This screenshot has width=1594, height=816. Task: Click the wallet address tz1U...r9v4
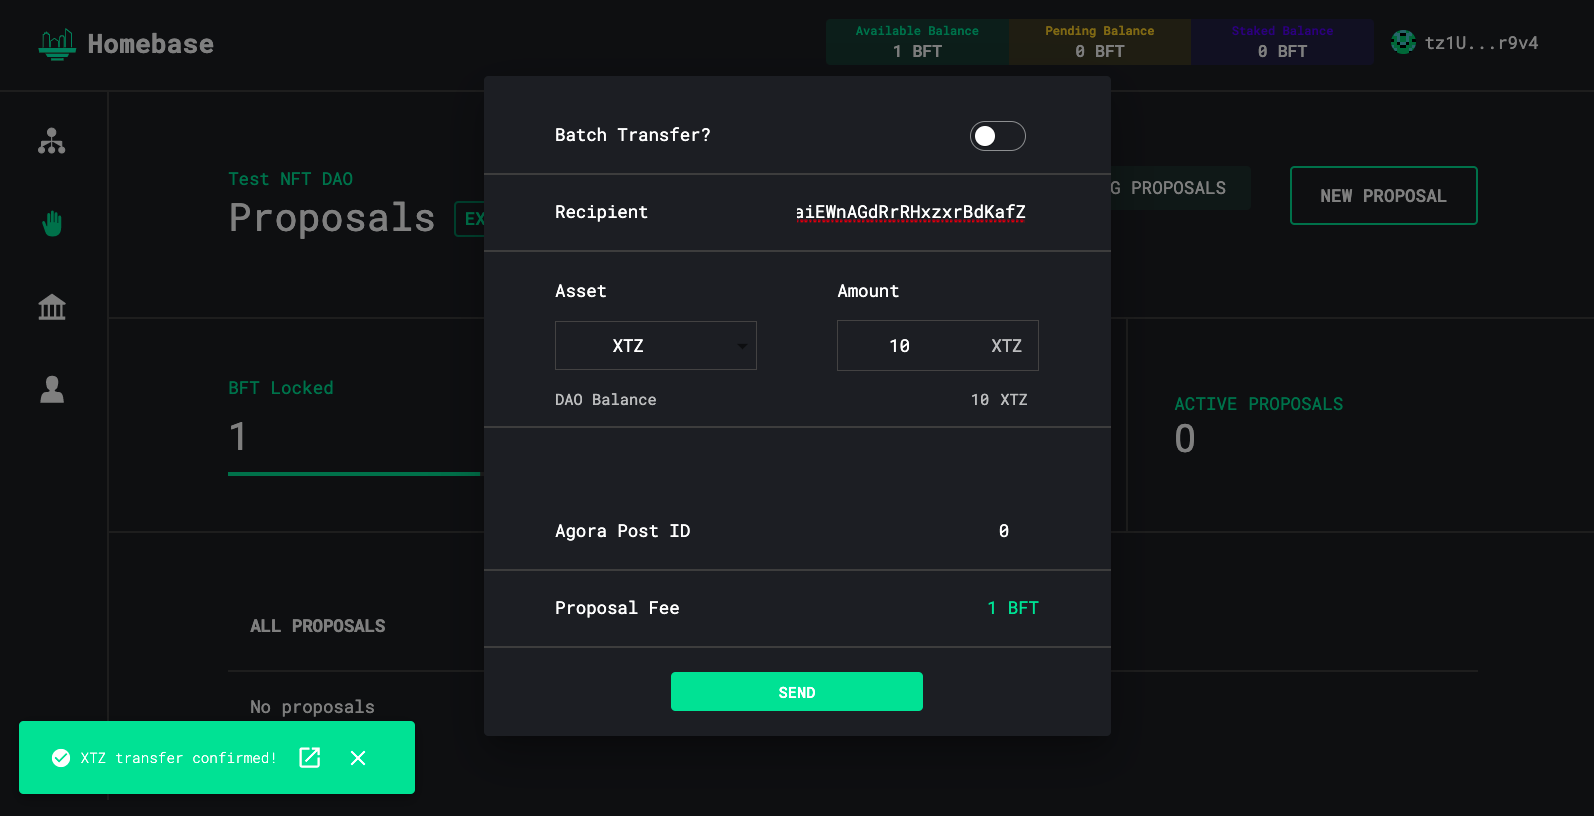pos(1481,43)
